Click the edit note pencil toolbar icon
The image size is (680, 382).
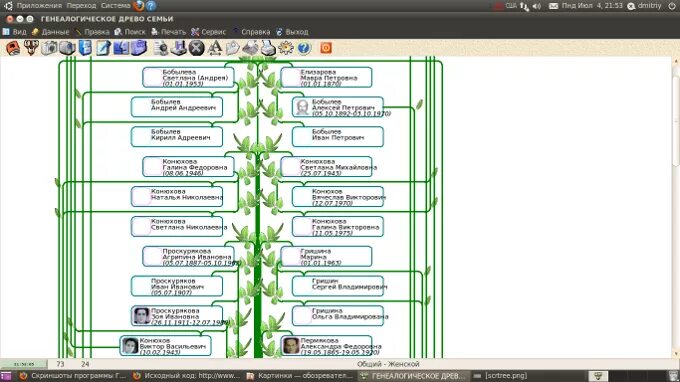pos(103,48)
